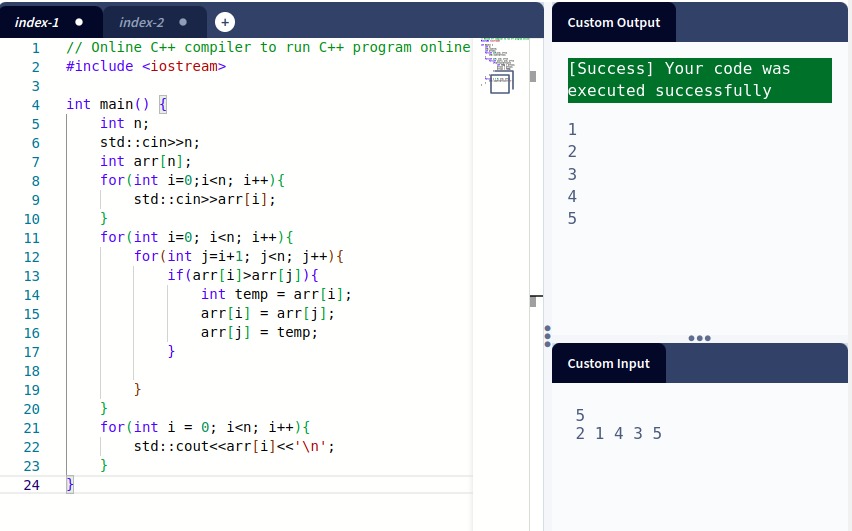Image resolution: width=852 pixels, height=531 pixels.
Task: Click the vertical three-dot panel splitter handle
Action: tap(547, 336)
